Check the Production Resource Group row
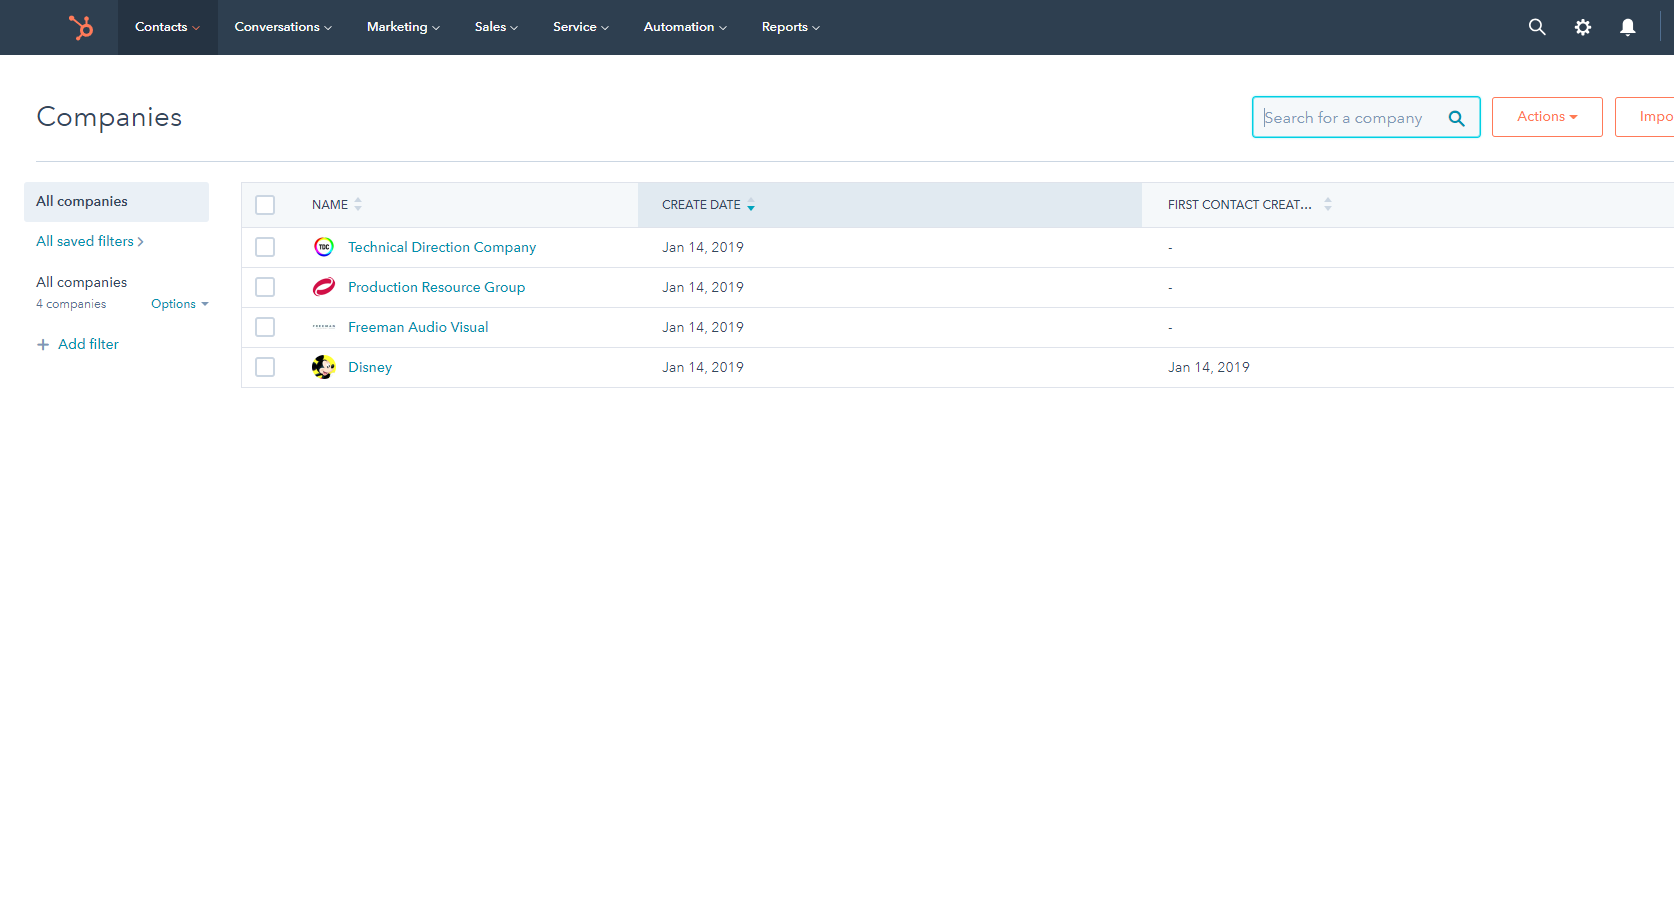This screenshot has height=903, width=1674. [x=265, y=287]
